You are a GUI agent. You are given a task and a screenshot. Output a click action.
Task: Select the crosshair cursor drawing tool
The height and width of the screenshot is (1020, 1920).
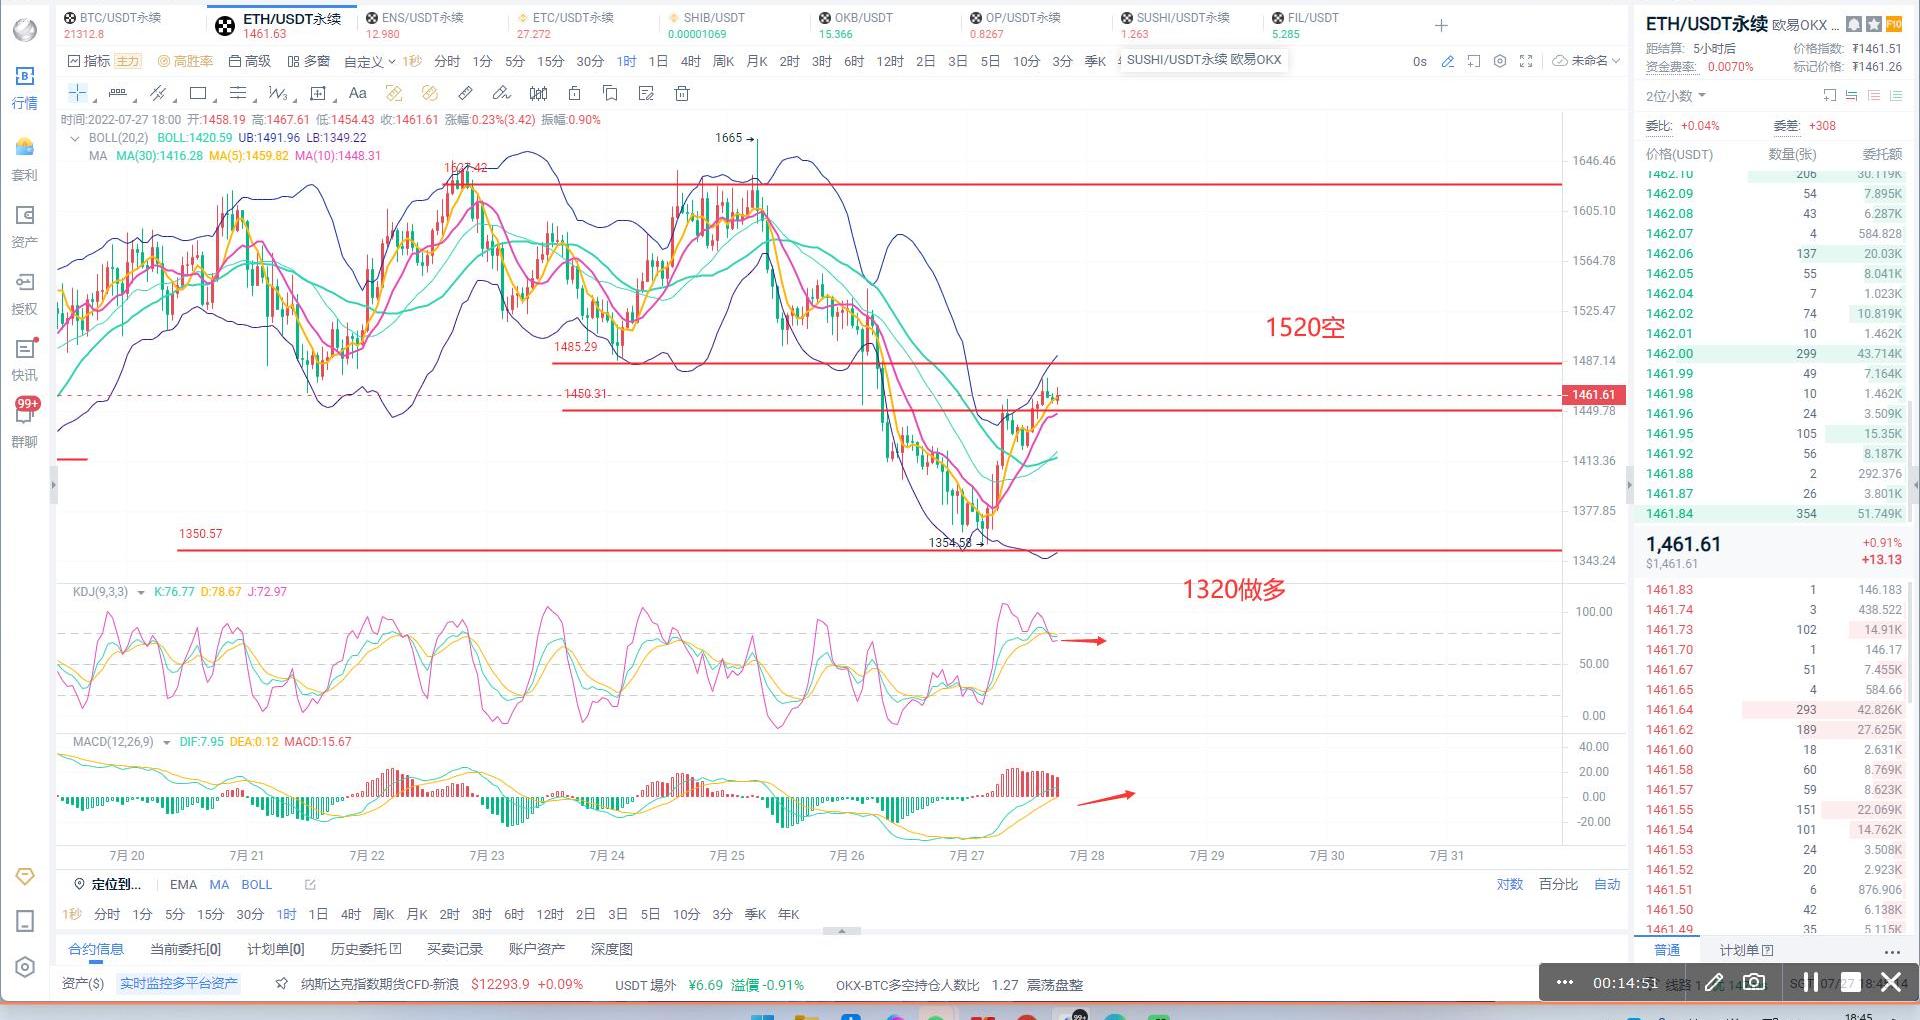tap(77, 93)
